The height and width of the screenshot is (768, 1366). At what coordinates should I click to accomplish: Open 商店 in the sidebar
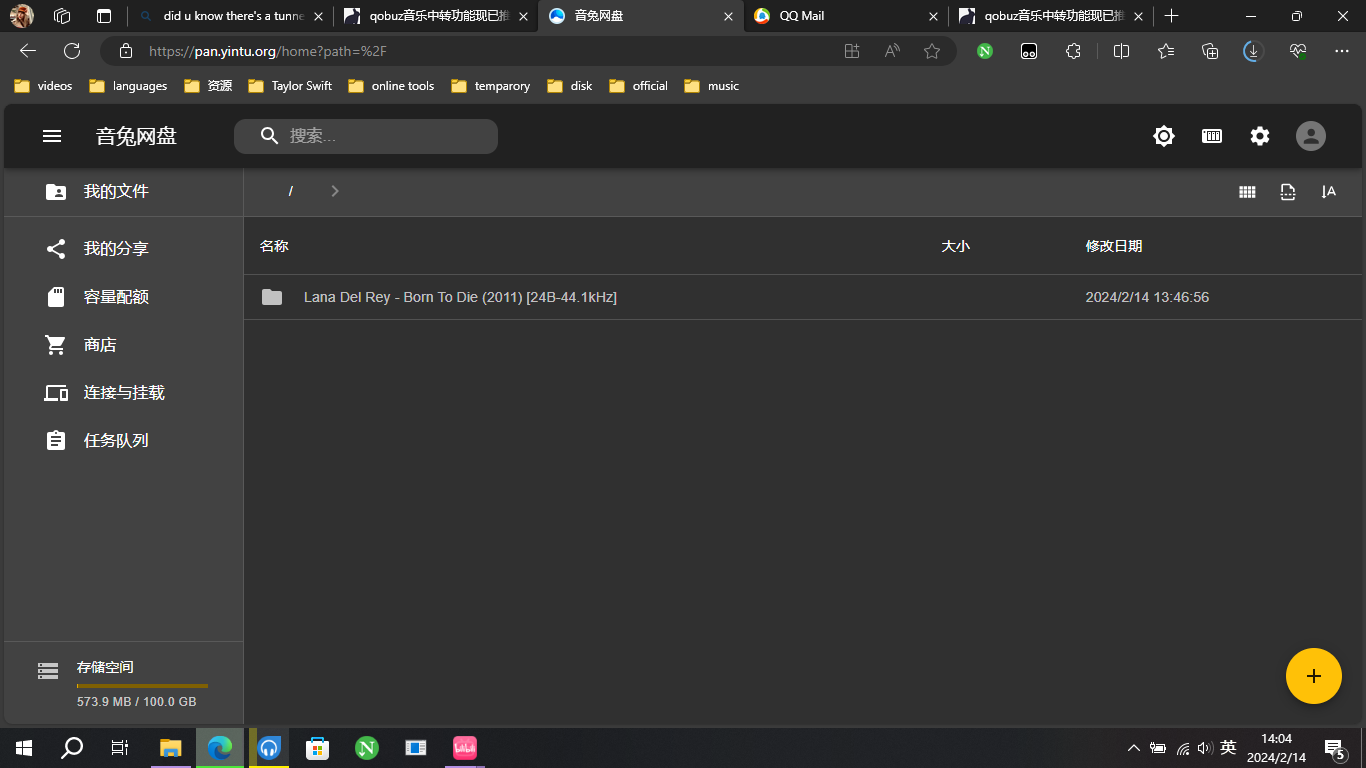[x=124, y=345]
